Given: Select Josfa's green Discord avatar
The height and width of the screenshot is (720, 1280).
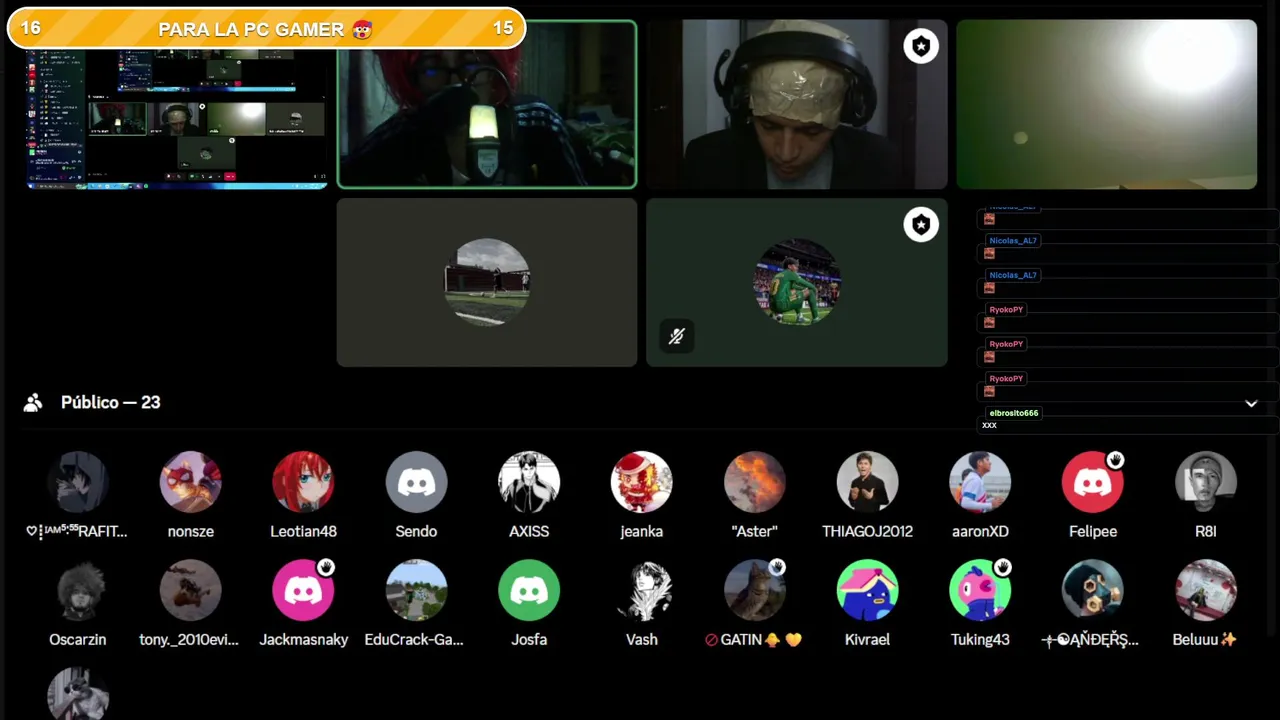Looking at the screenshot, I should click(x=529, y=590).
